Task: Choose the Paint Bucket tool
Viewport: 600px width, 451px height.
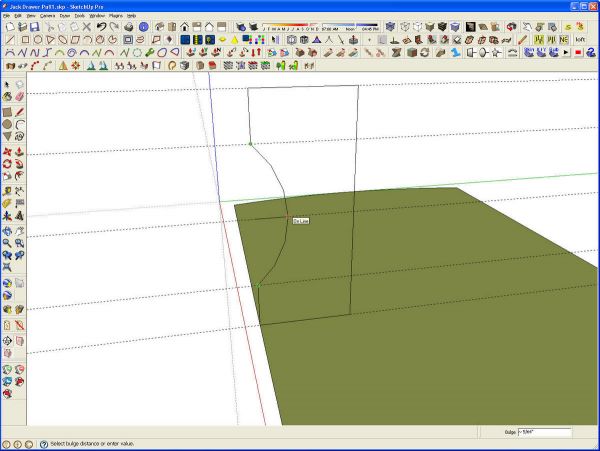Action: [x=7, y=96]
